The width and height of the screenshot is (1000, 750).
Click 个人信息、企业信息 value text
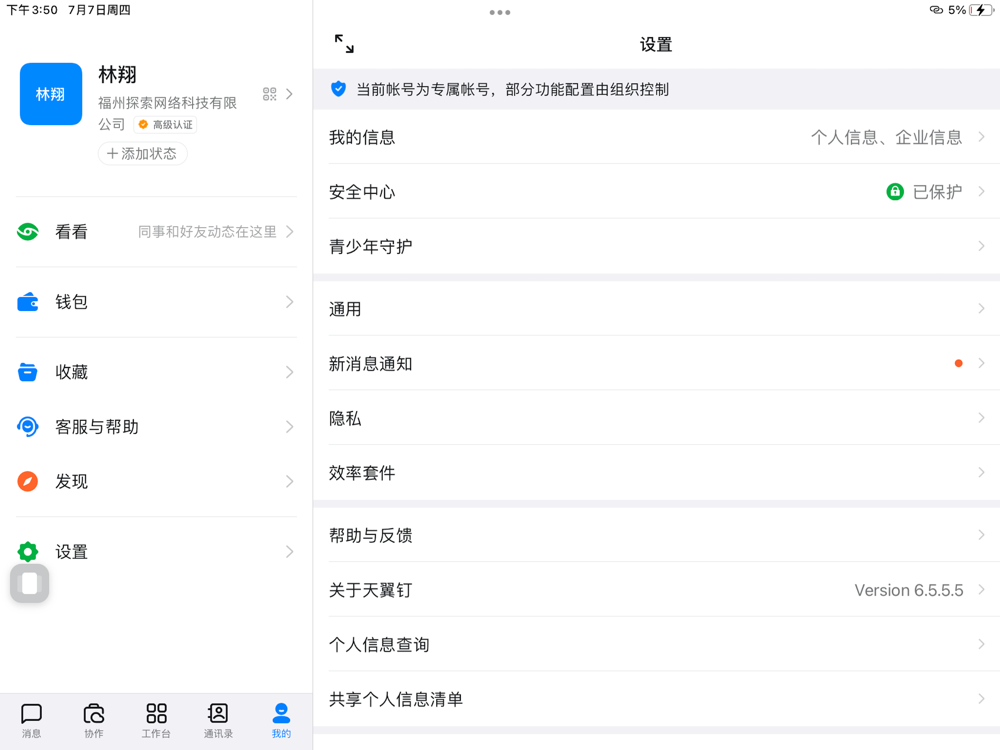coord(886,137)
